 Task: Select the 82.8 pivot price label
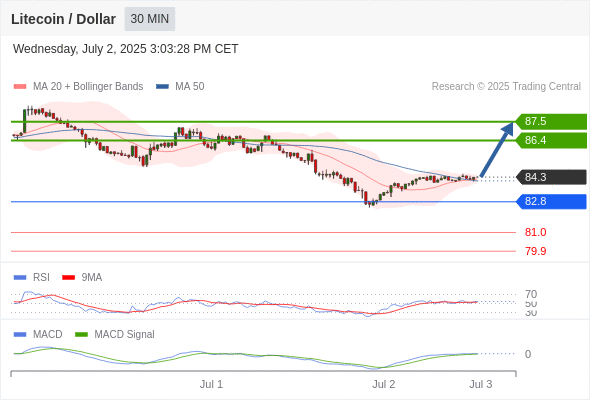tap(551, 202)
